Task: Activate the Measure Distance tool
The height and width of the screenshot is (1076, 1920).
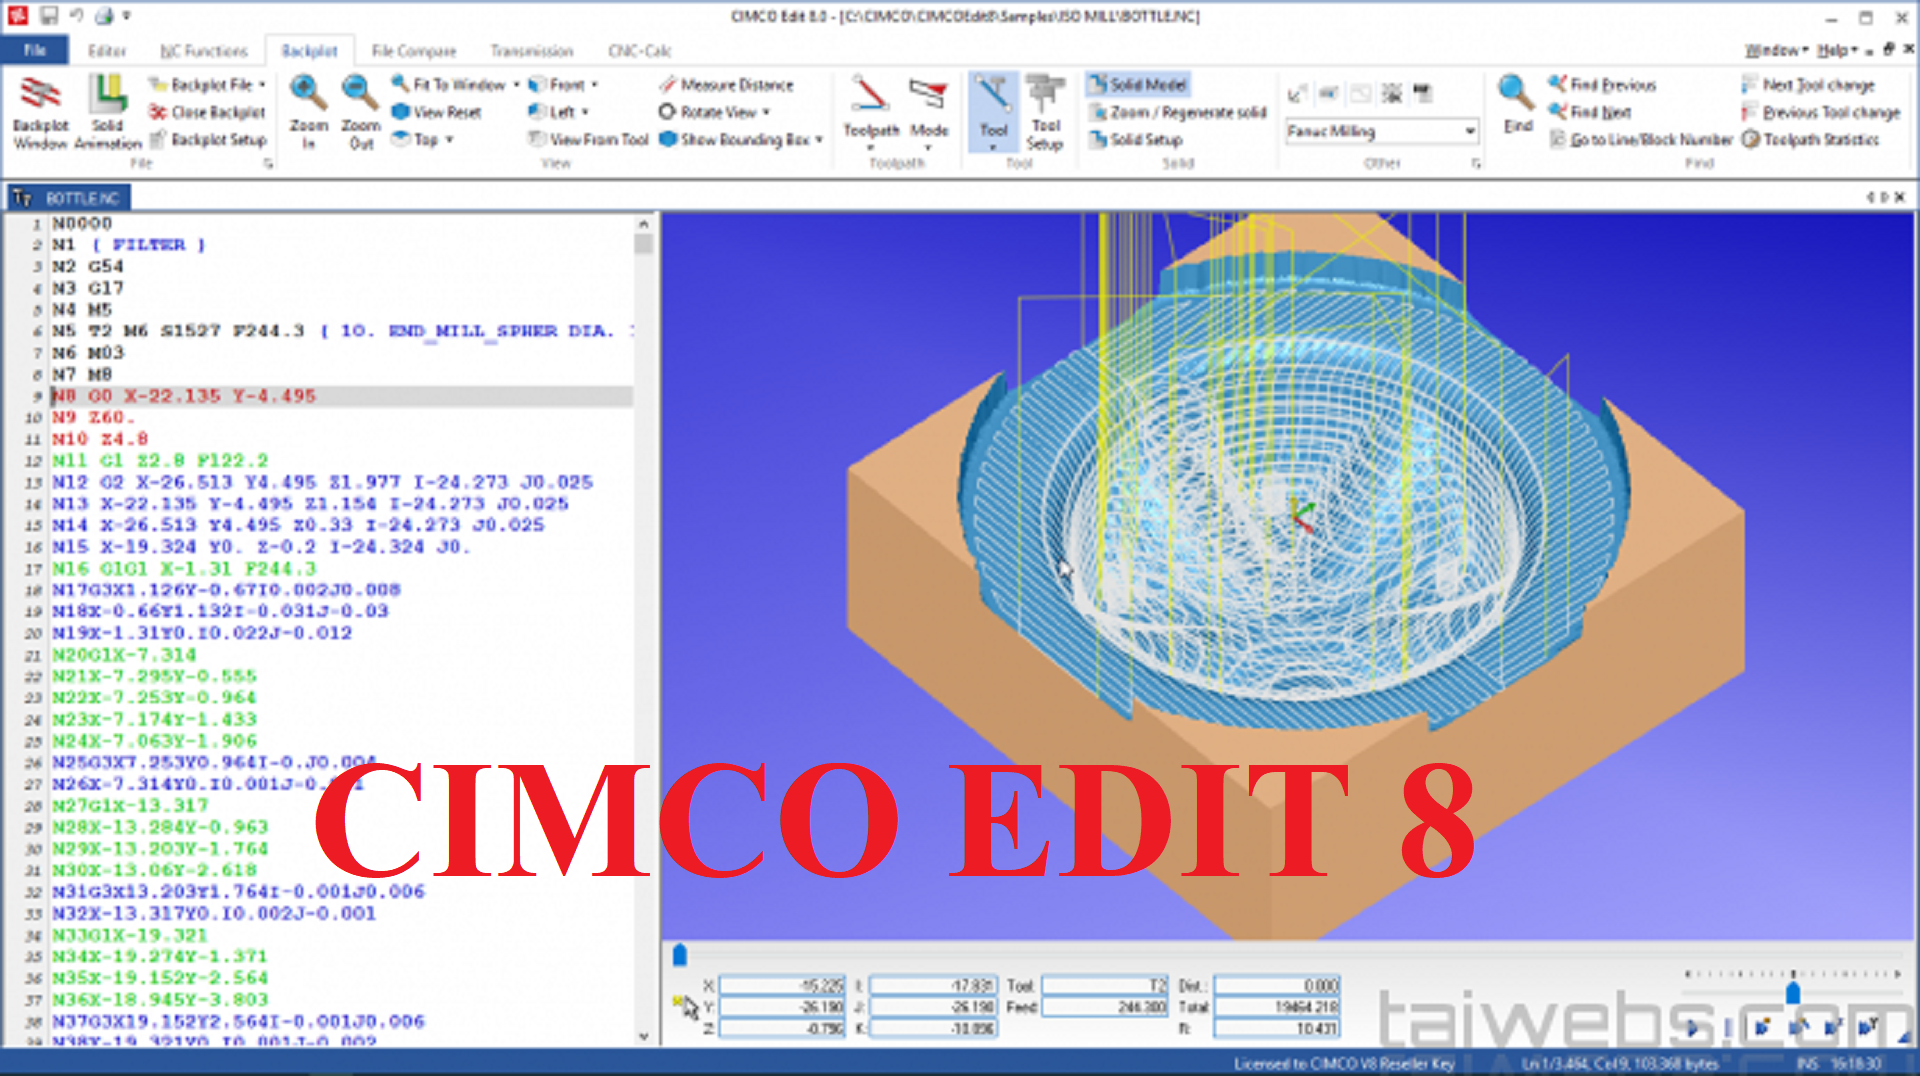Action: [729, 84]
